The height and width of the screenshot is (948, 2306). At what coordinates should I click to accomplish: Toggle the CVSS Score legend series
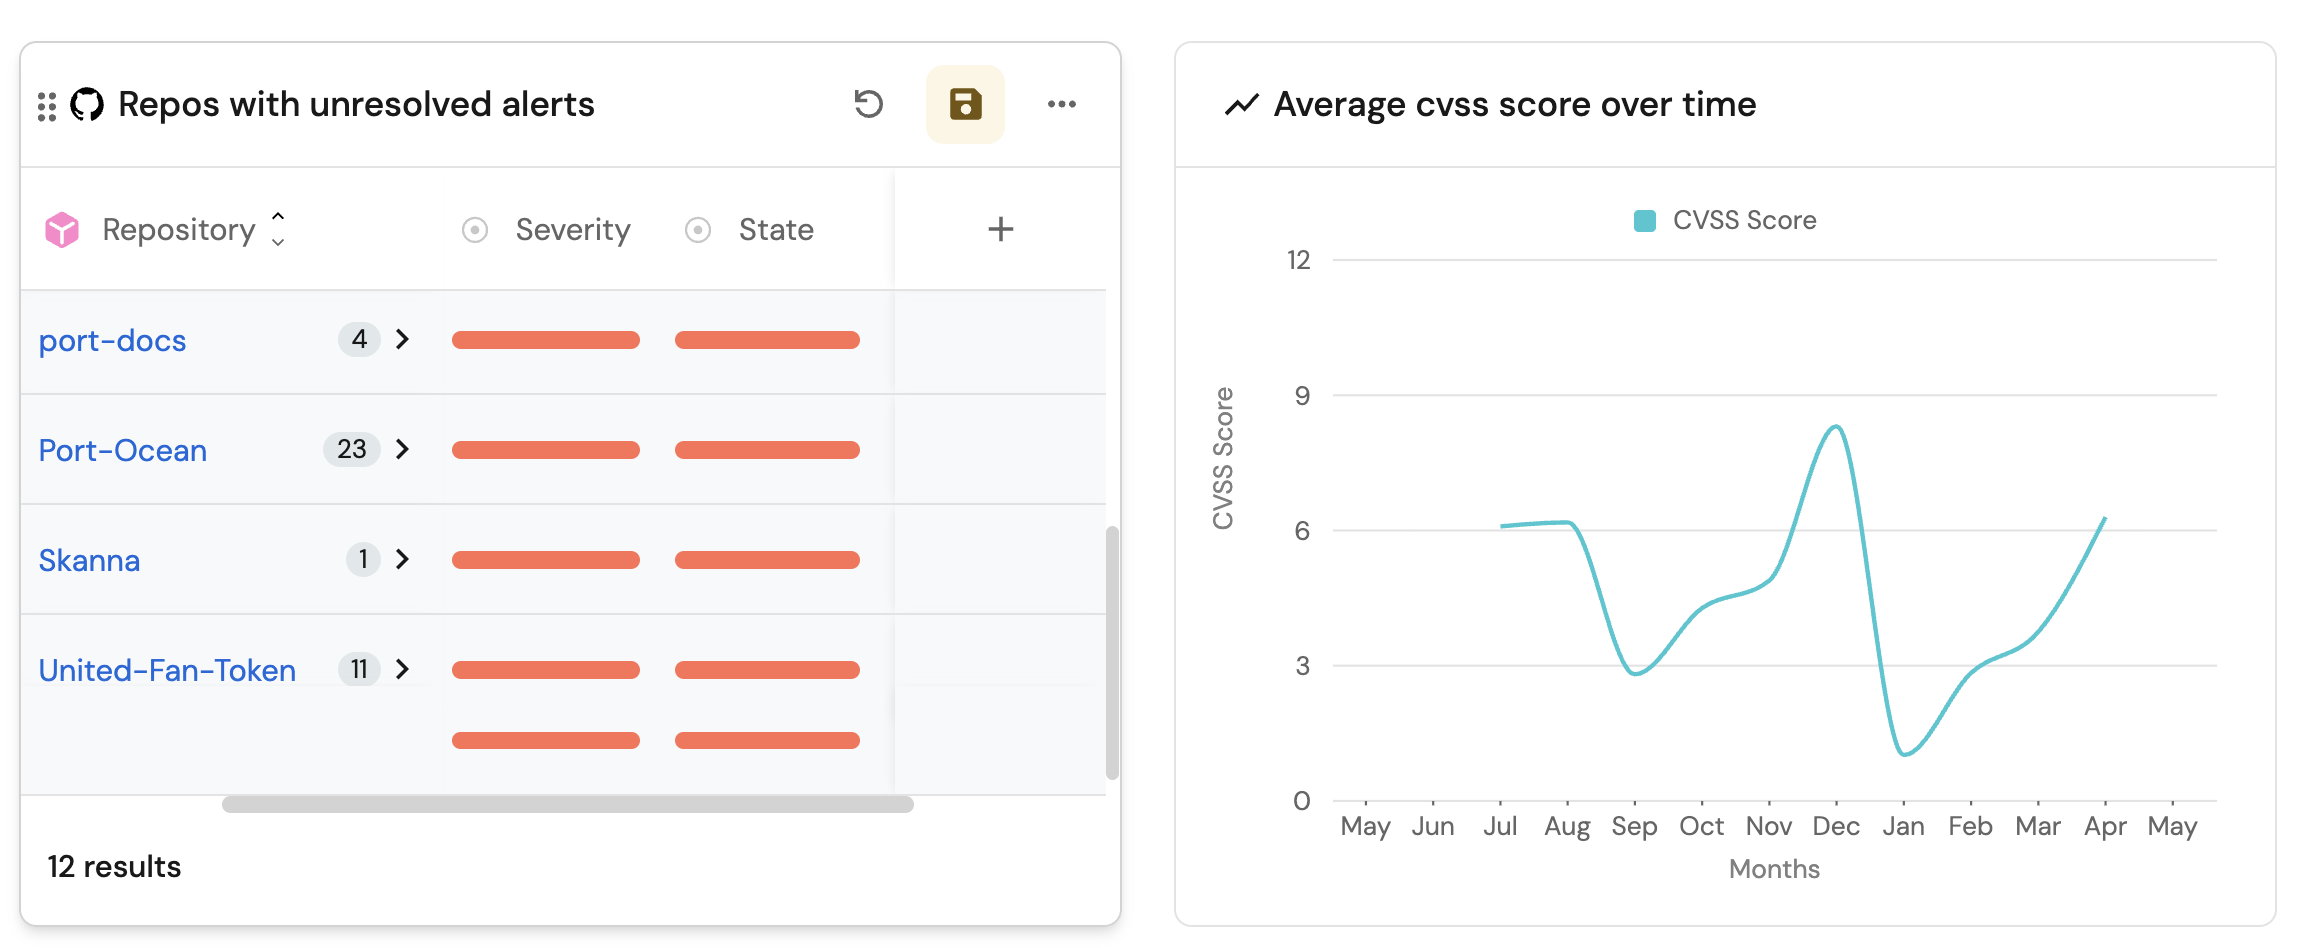coord(1725,220)
